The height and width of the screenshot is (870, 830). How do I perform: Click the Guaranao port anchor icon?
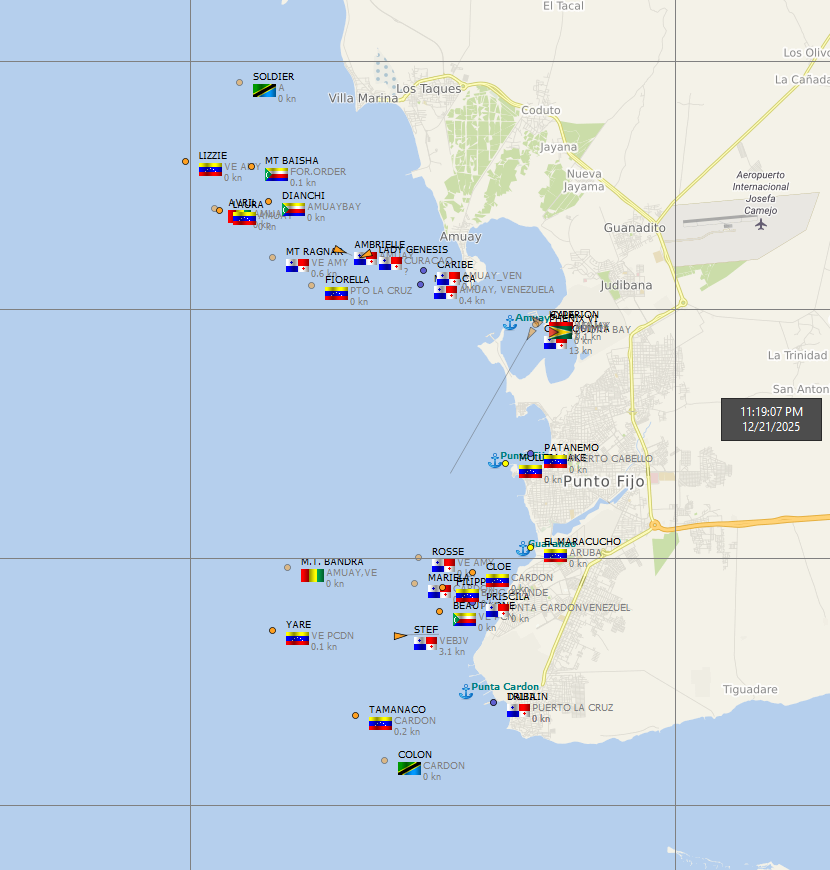coord(523,549)
